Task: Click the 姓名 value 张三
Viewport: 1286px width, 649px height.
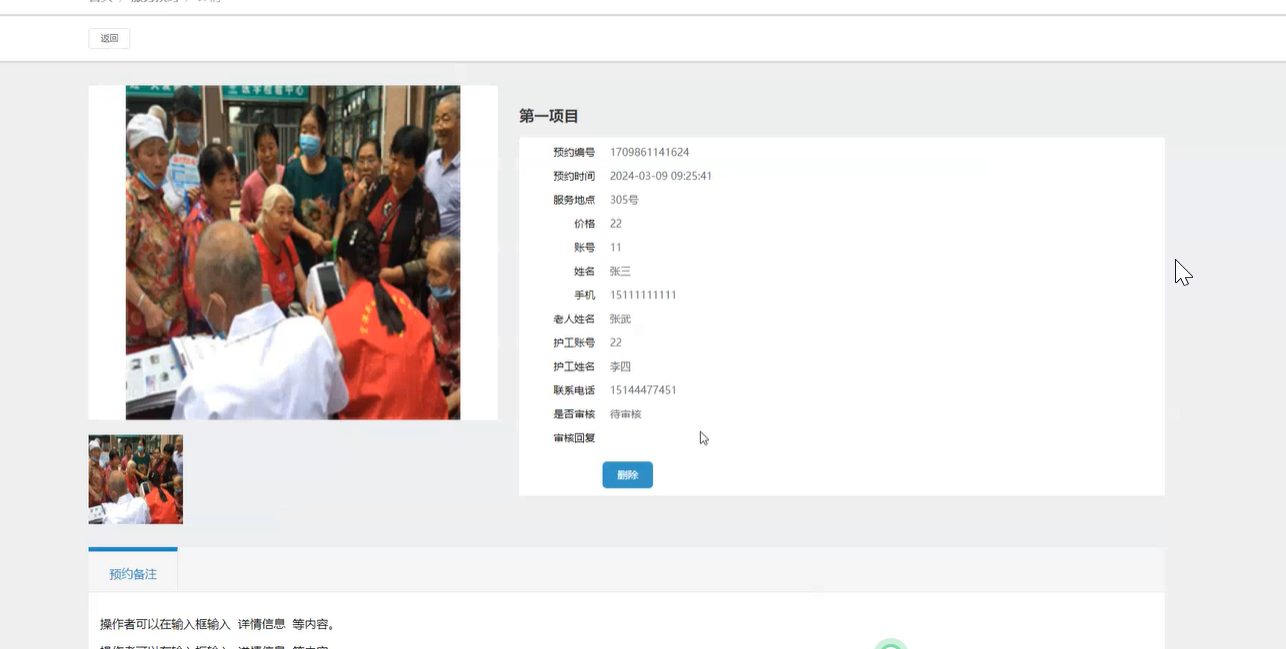Action: [620, 271]
